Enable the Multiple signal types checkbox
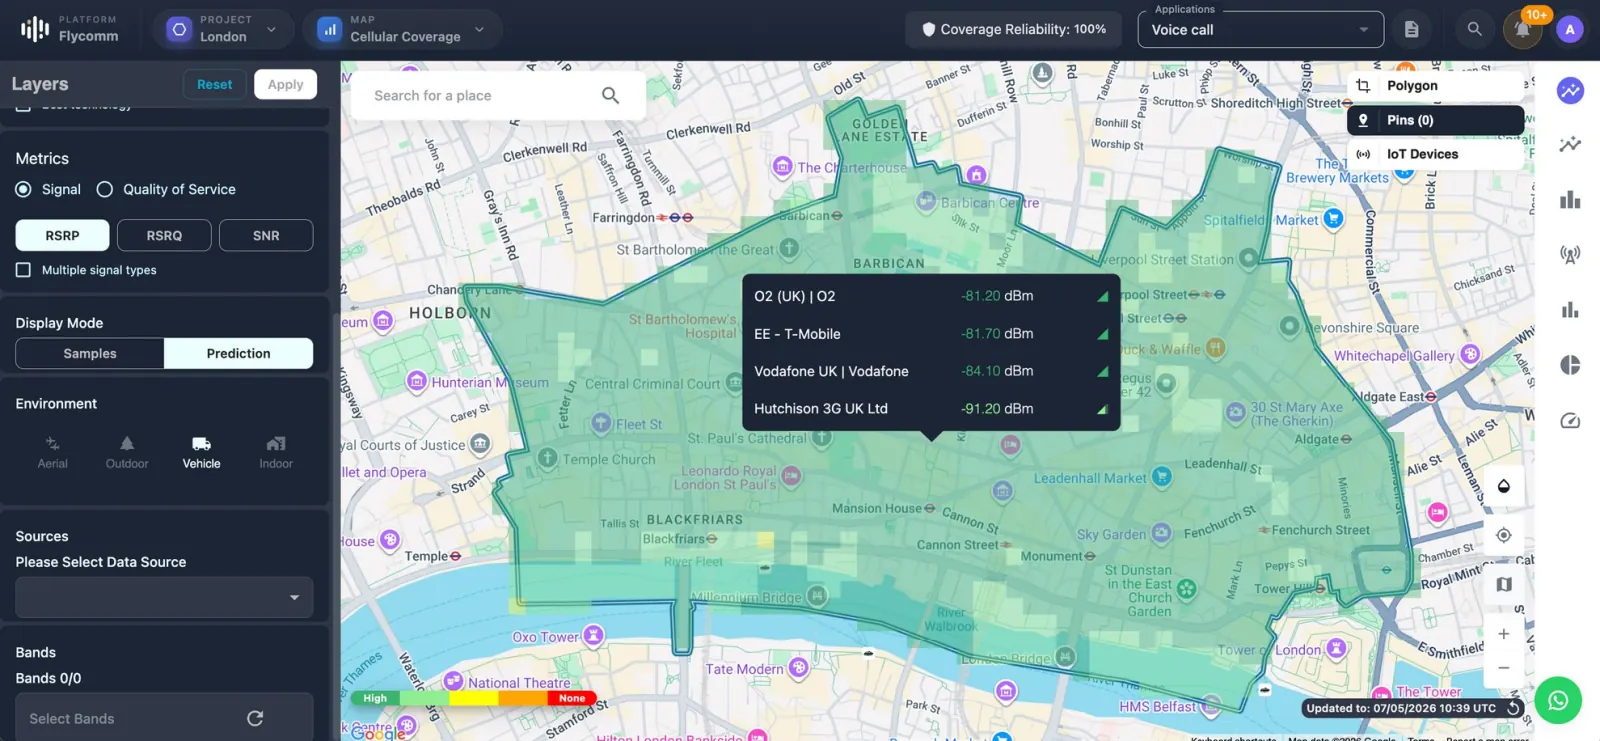Screen dimensions: 1600x741 [x=23, y=270]
